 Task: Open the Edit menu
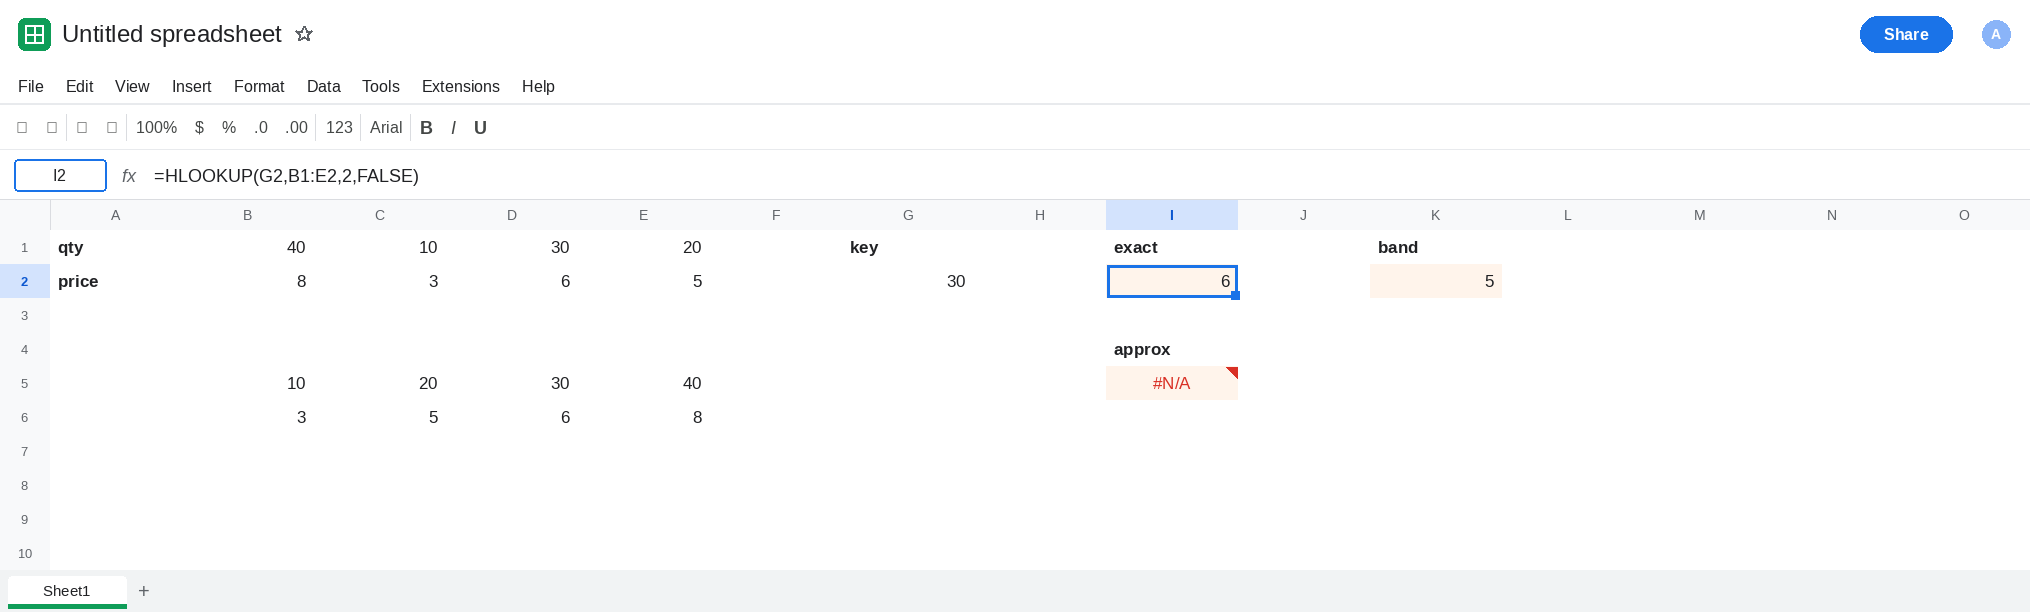click(79, 86)
